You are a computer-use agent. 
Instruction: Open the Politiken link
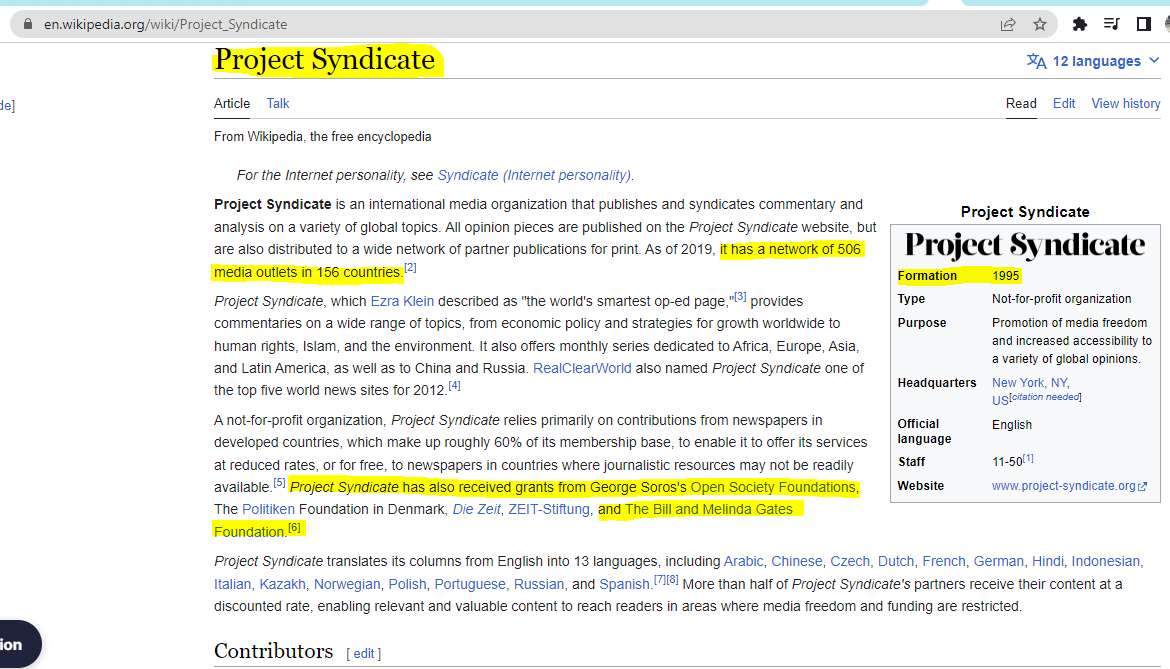269,509
